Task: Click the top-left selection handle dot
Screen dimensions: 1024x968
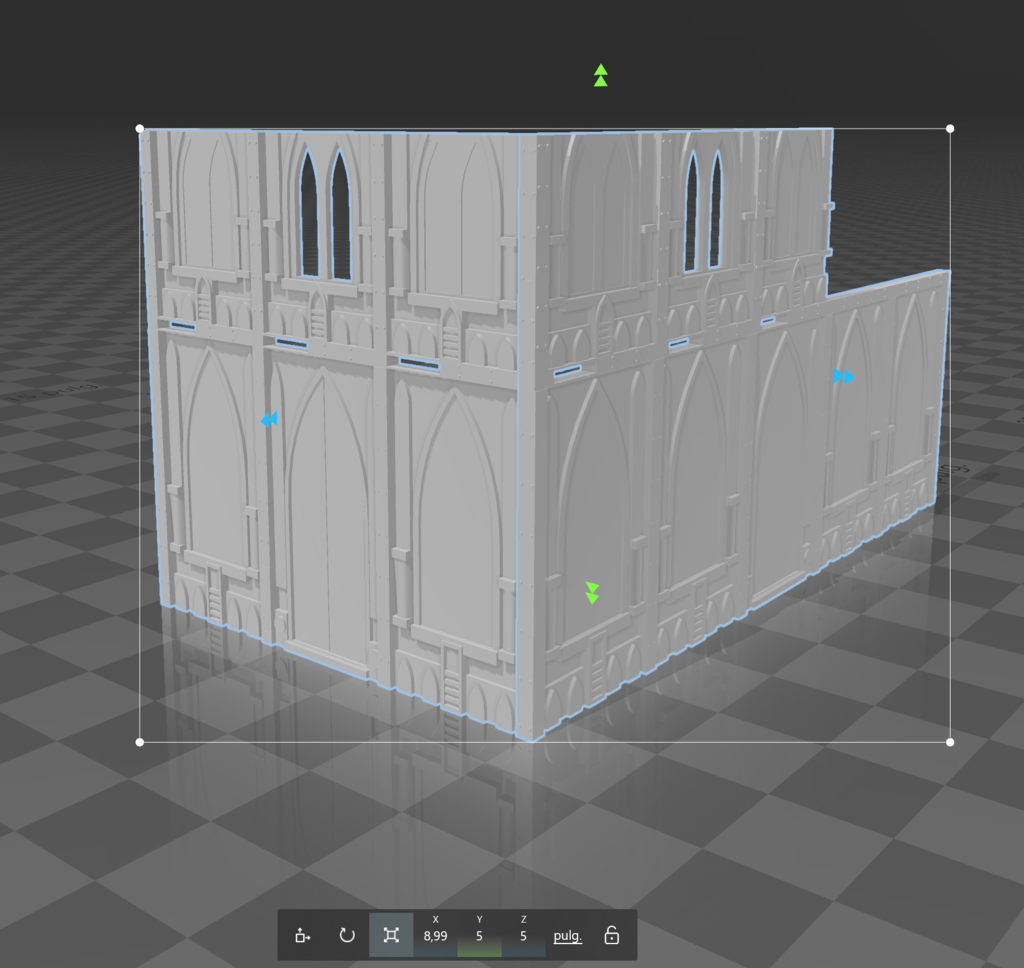Action: pyautogui.click(x=139, y=127)
